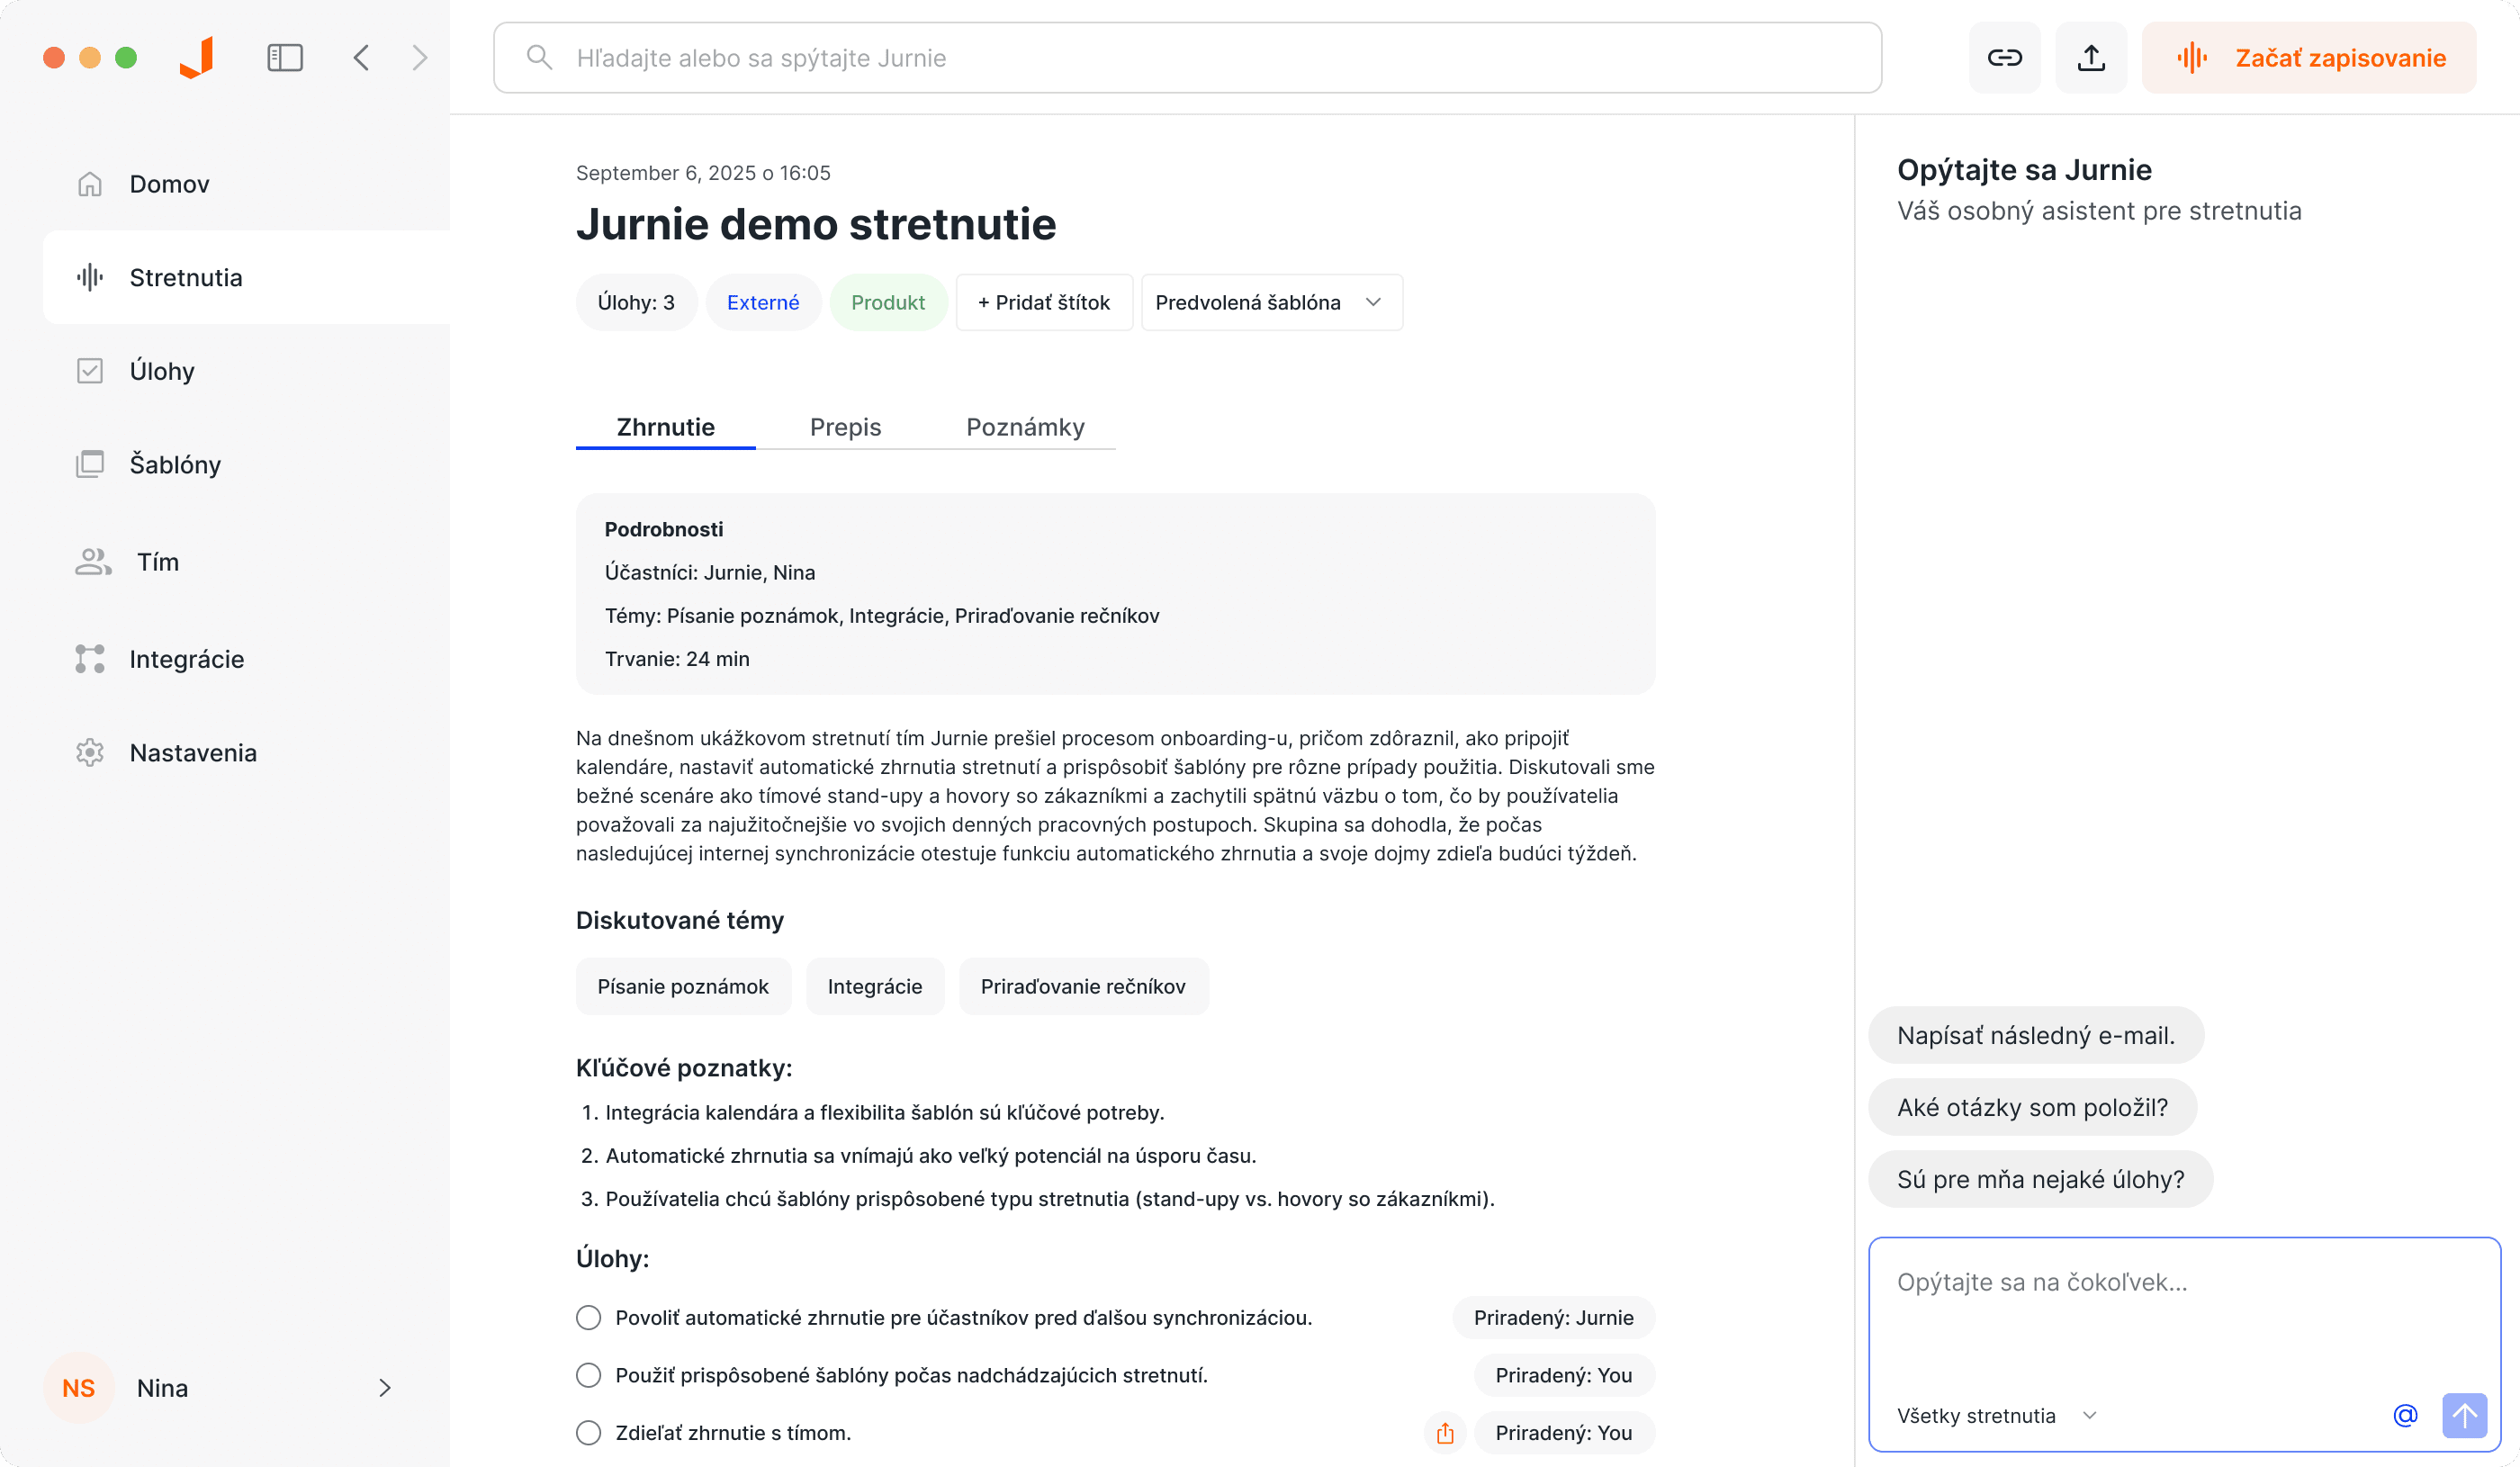Copy the meeting link icon
This screenshot has height=1467, width=2520.
point(2005,57)
